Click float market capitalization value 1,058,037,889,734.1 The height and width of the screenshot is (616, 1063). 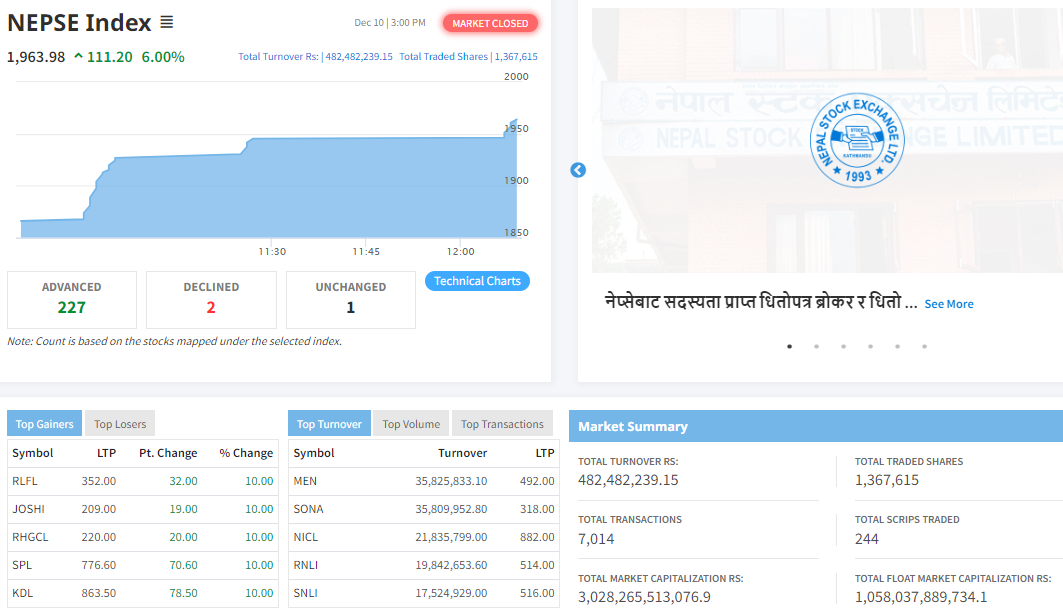tap(921, 597)
